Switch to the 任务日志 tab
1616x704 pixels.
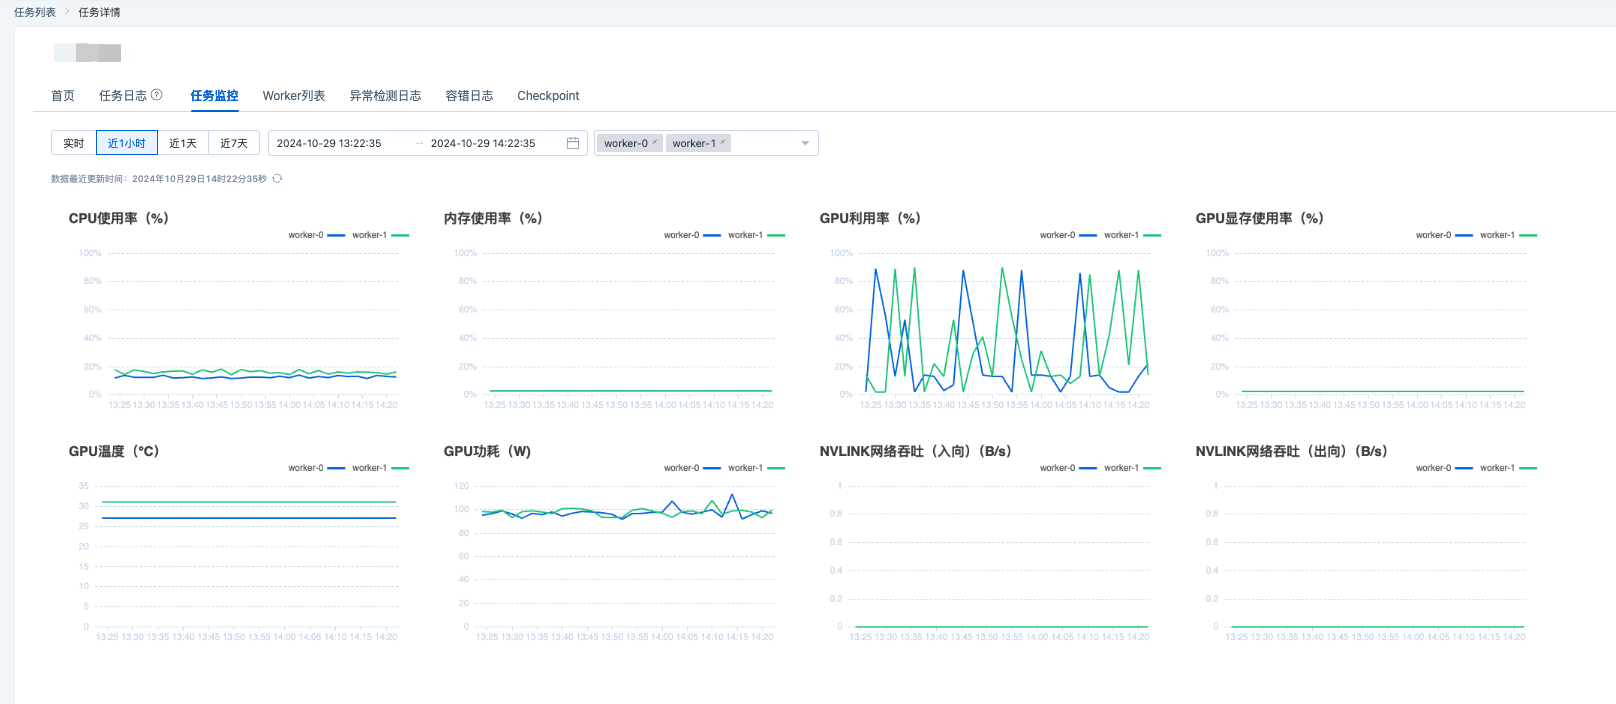point(123,96)
